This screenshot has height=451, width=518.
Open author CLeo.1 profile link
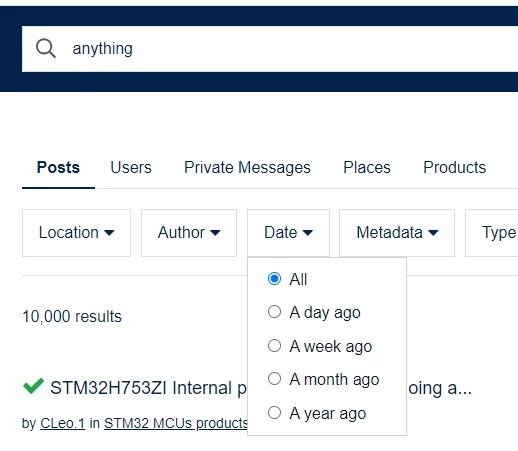click(62, 423)
